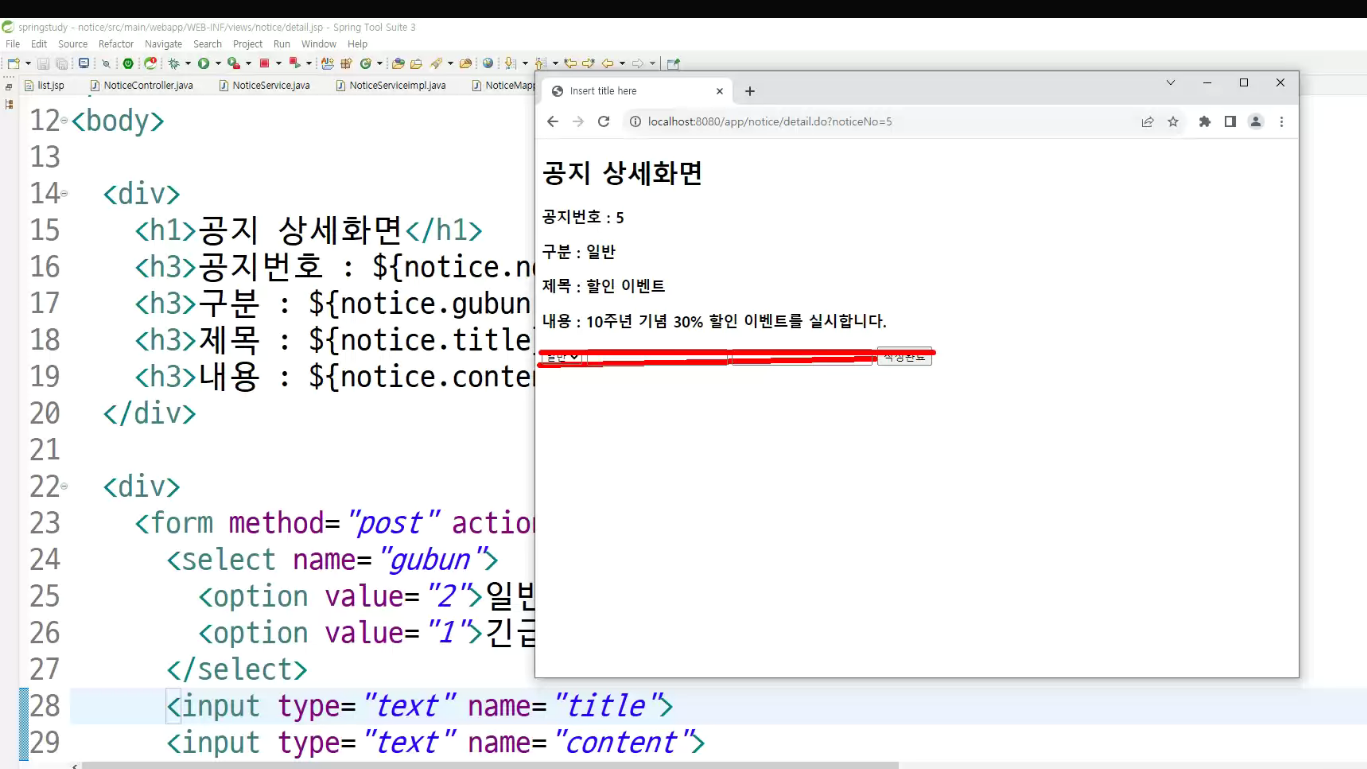Viewport: 1367px width, 769px height.
Task: Click the horizontal scrollbar of the editor
Action: 490,765
